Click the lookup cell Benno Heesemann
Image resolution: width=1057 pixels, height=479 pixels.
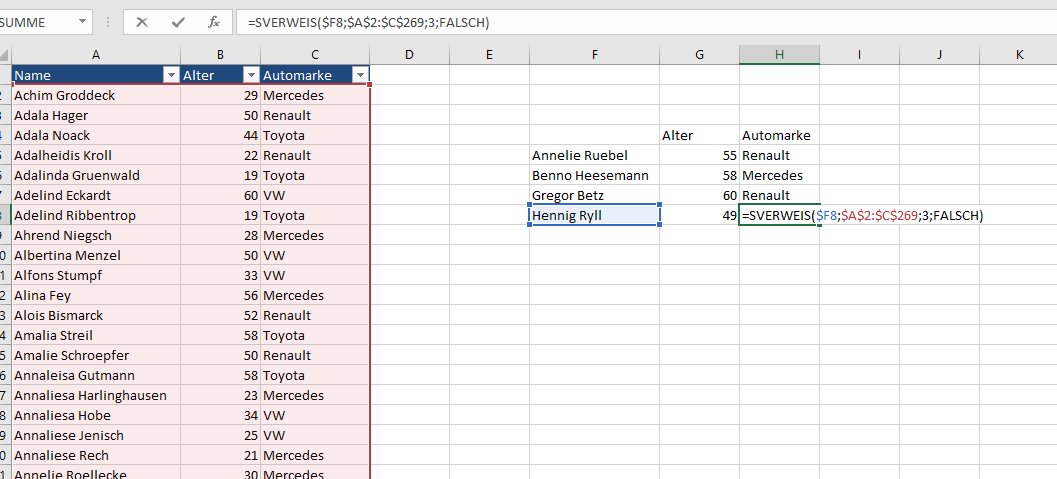(x=595, y=175)
